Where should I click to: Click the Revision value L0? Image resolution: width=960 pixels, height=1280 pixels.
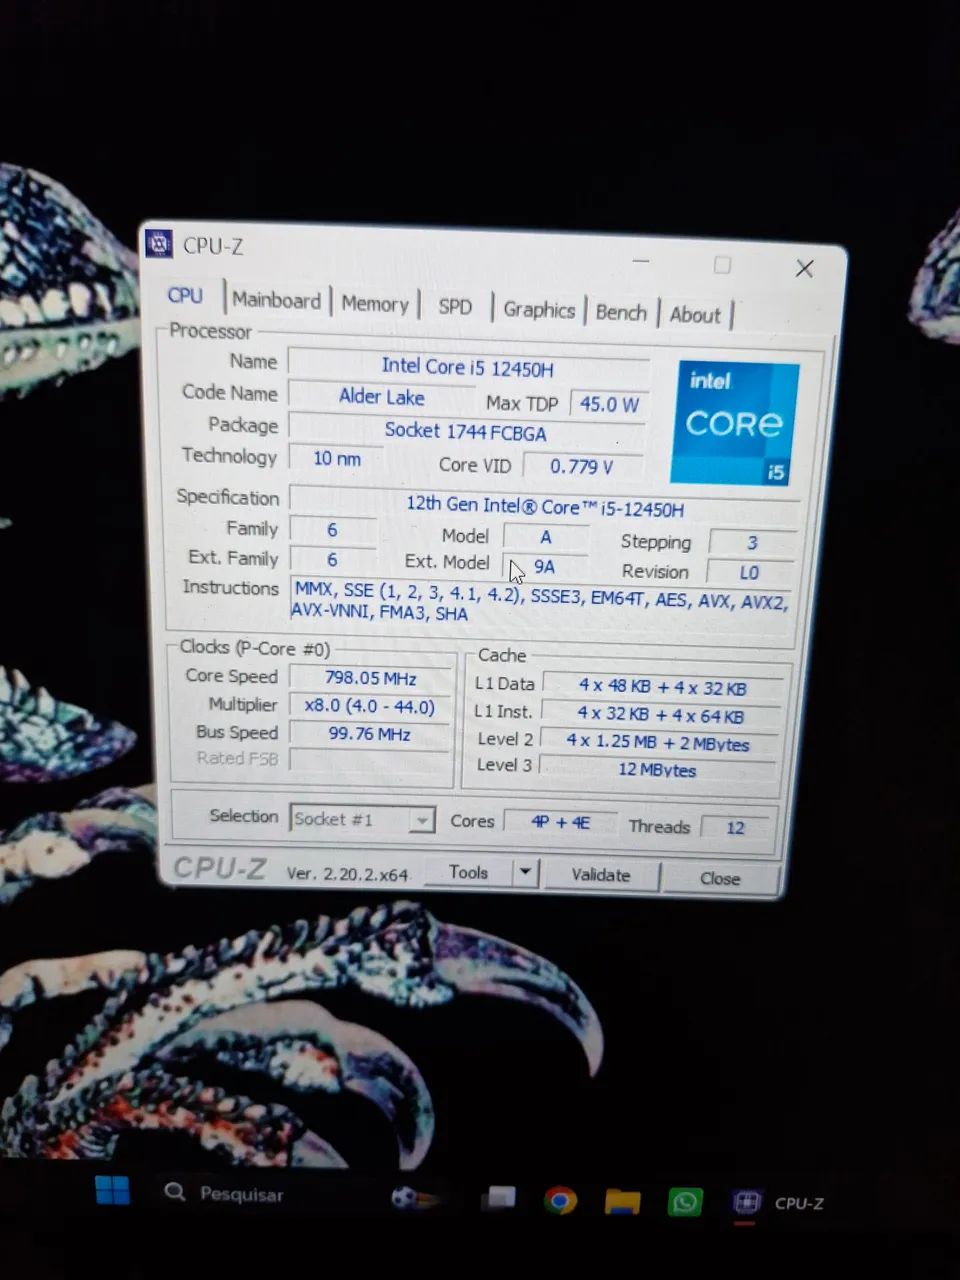pos(750,573)
